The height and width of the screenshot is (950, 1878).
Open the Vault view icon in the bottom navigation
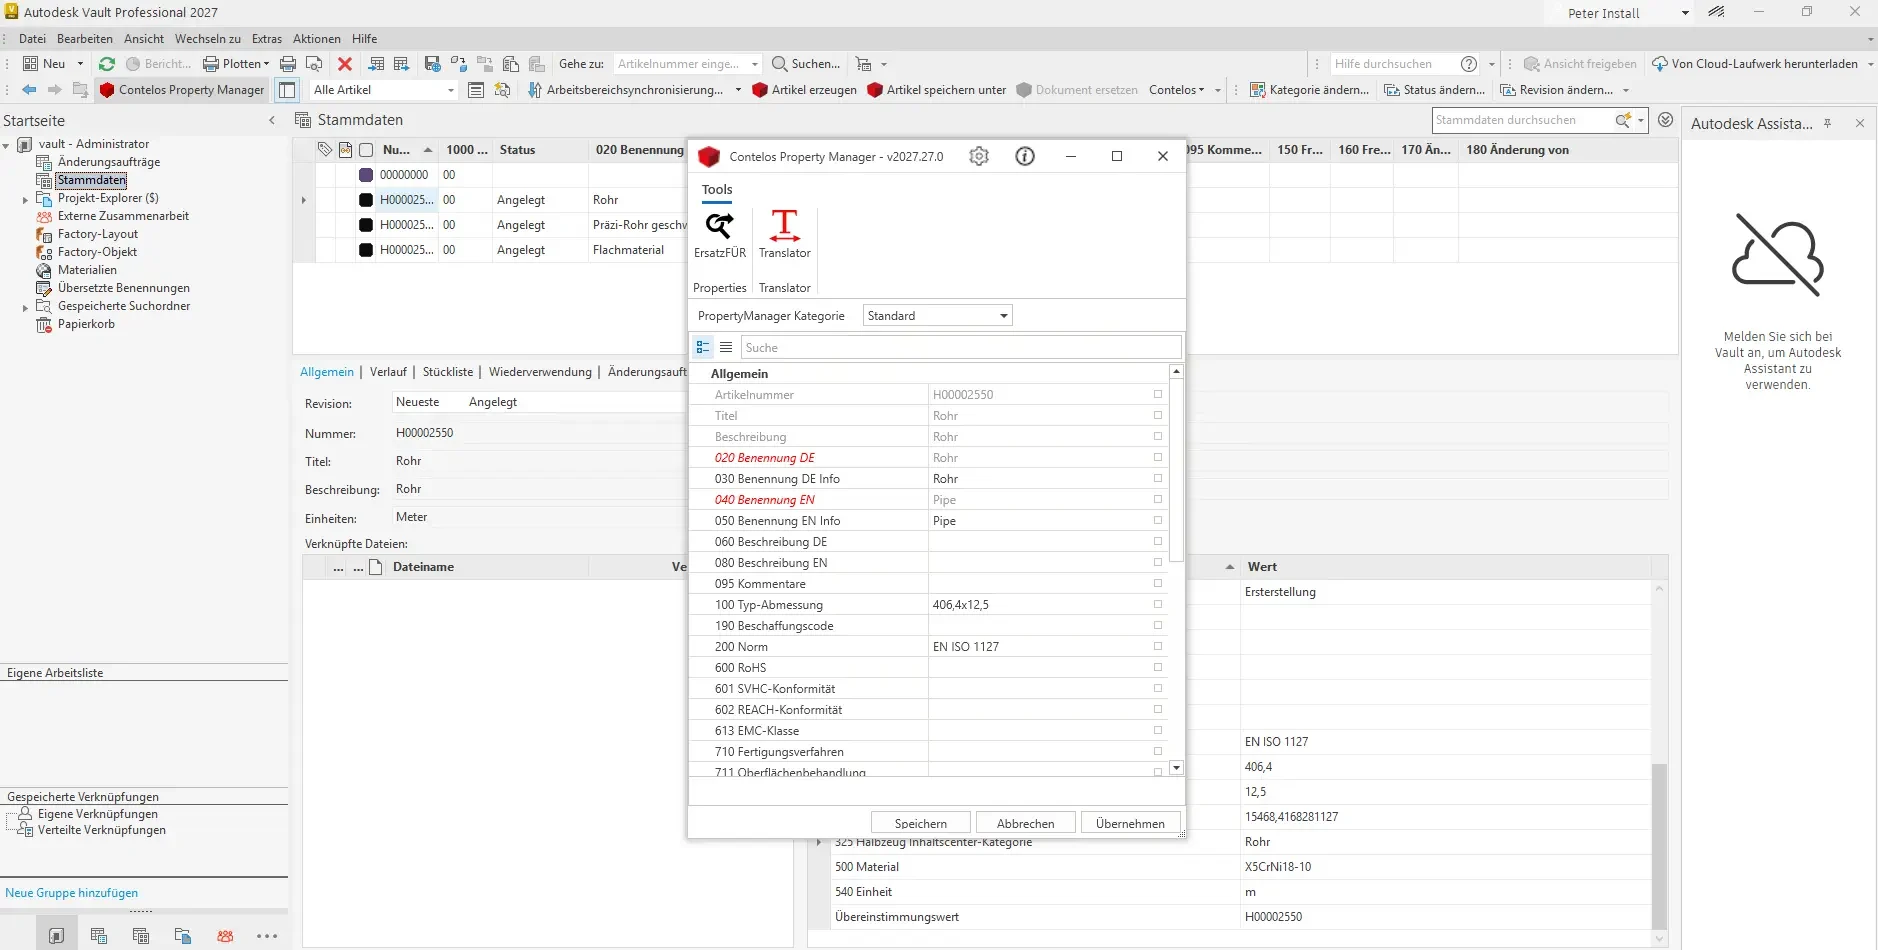(57, 936)
